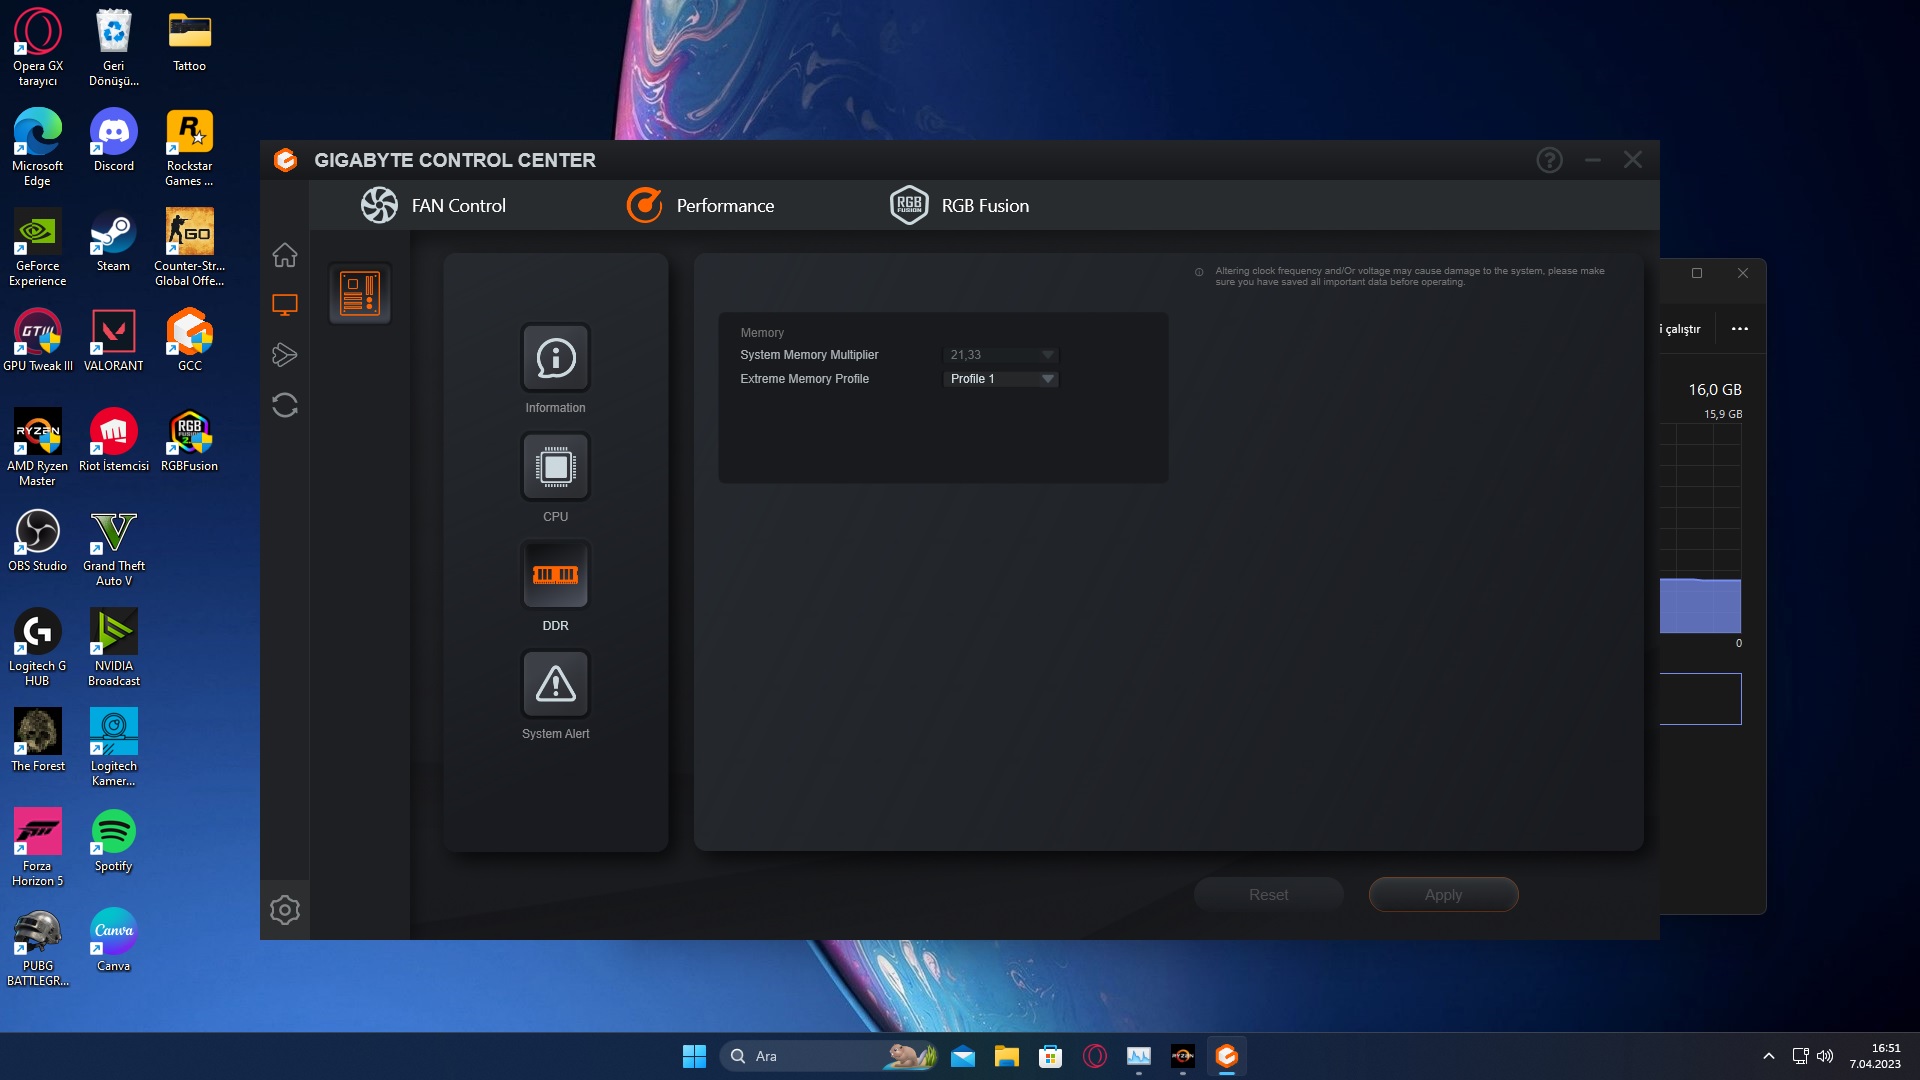This screenshot has width=1920, height=1080.
Task: Click the Reset button
Action: coord(1268,895)
